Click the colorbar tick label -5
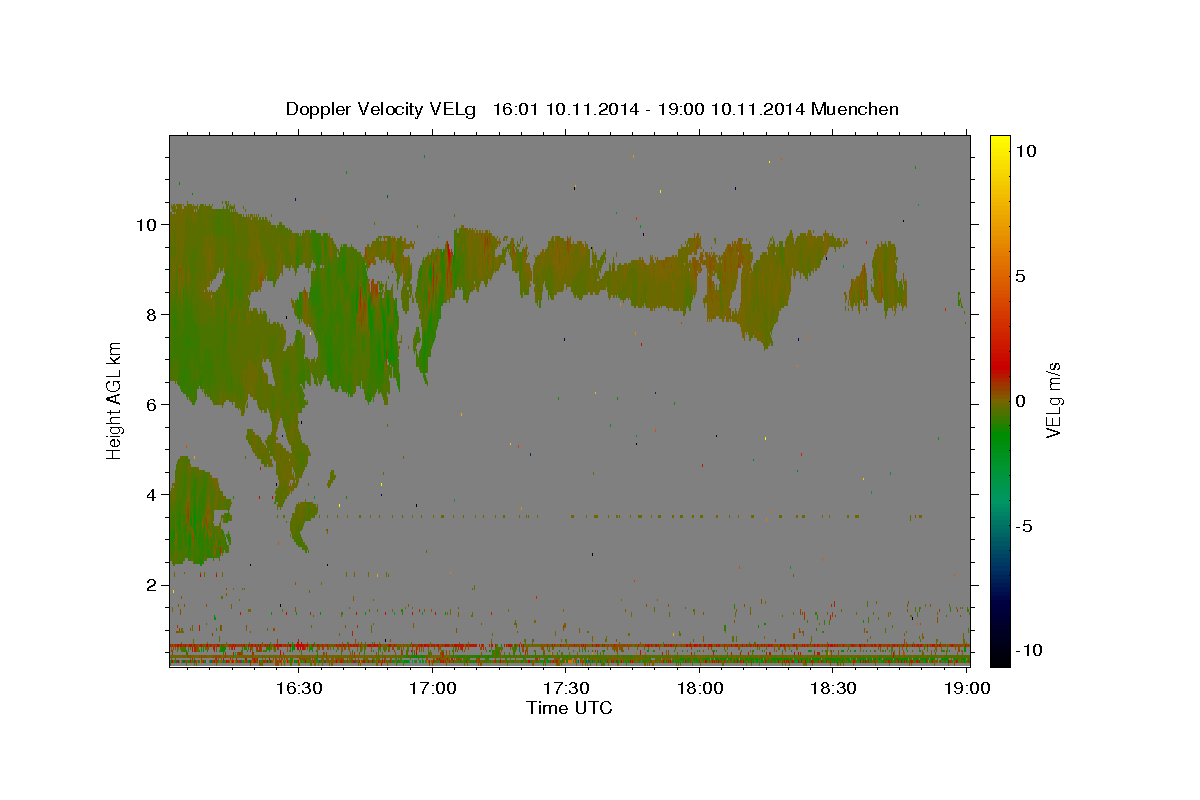The height and width of the screenshot is (800, 1200). tap(1025, 526)
